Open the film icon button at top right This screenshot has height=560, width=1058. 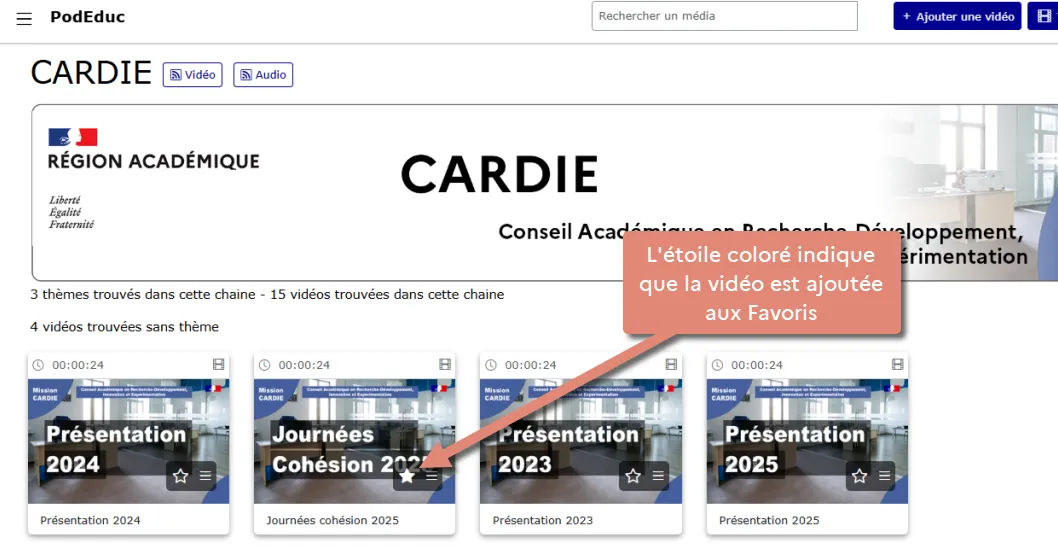click(1043, 16)
